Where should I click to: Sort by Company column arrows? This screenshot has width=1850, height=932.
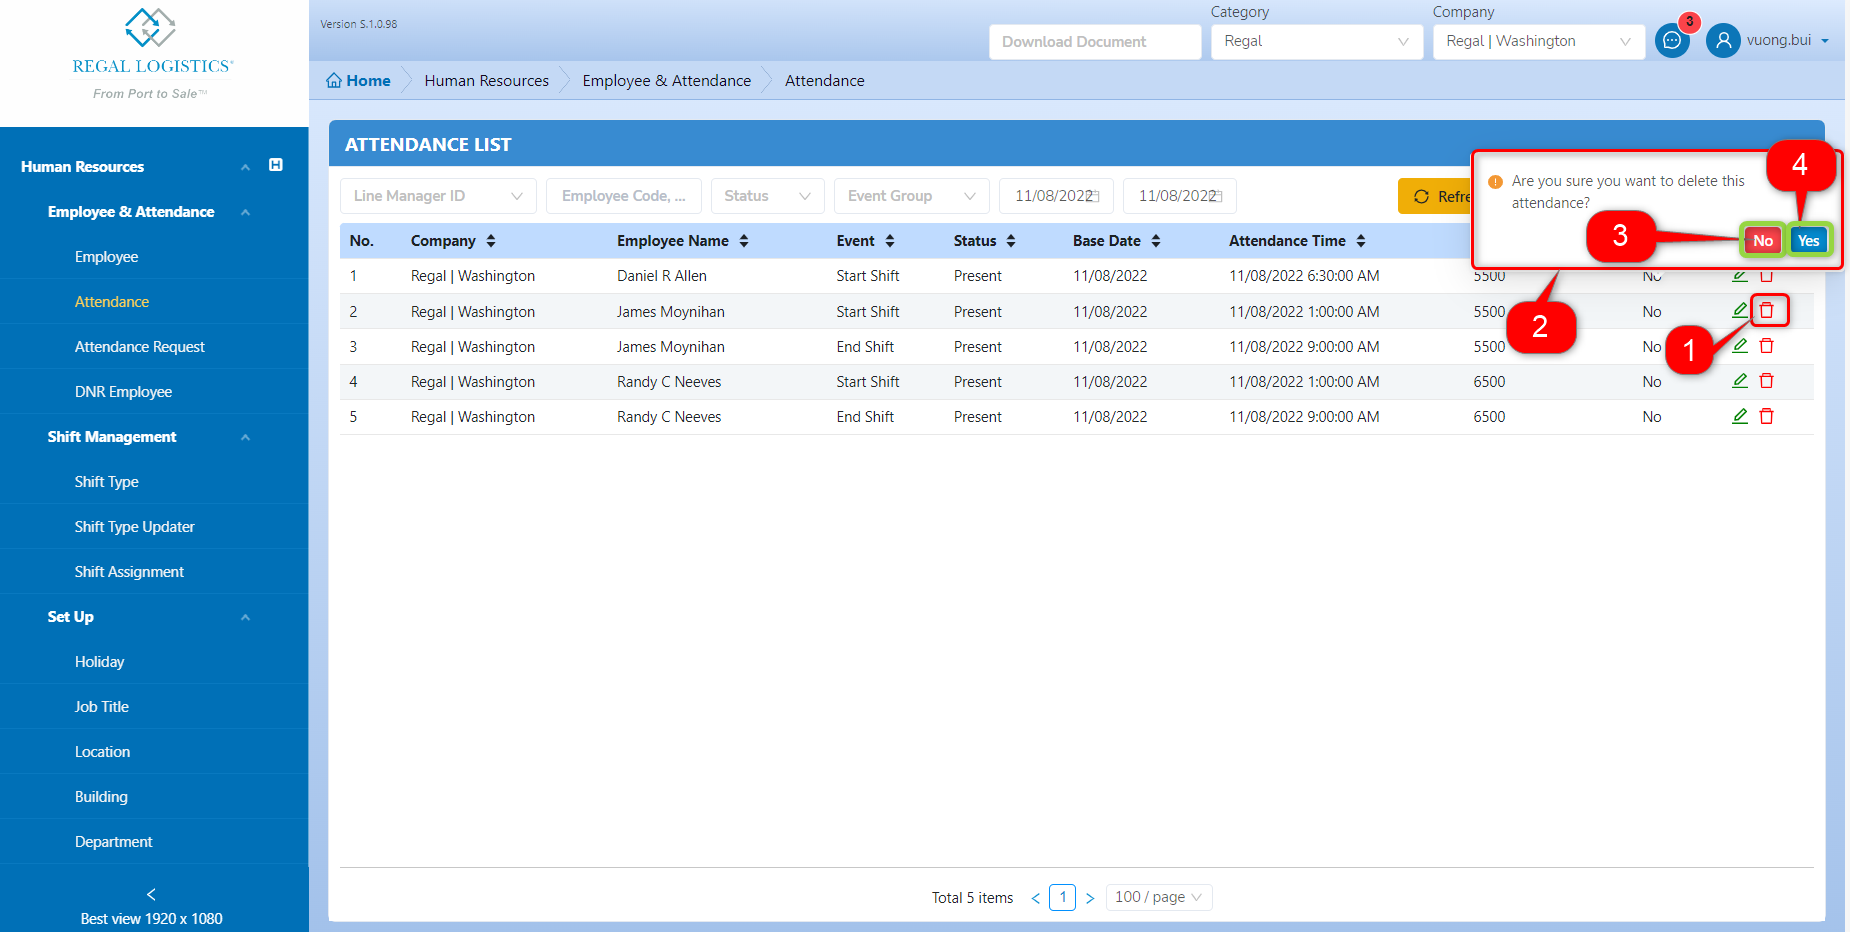pos(491,241)
